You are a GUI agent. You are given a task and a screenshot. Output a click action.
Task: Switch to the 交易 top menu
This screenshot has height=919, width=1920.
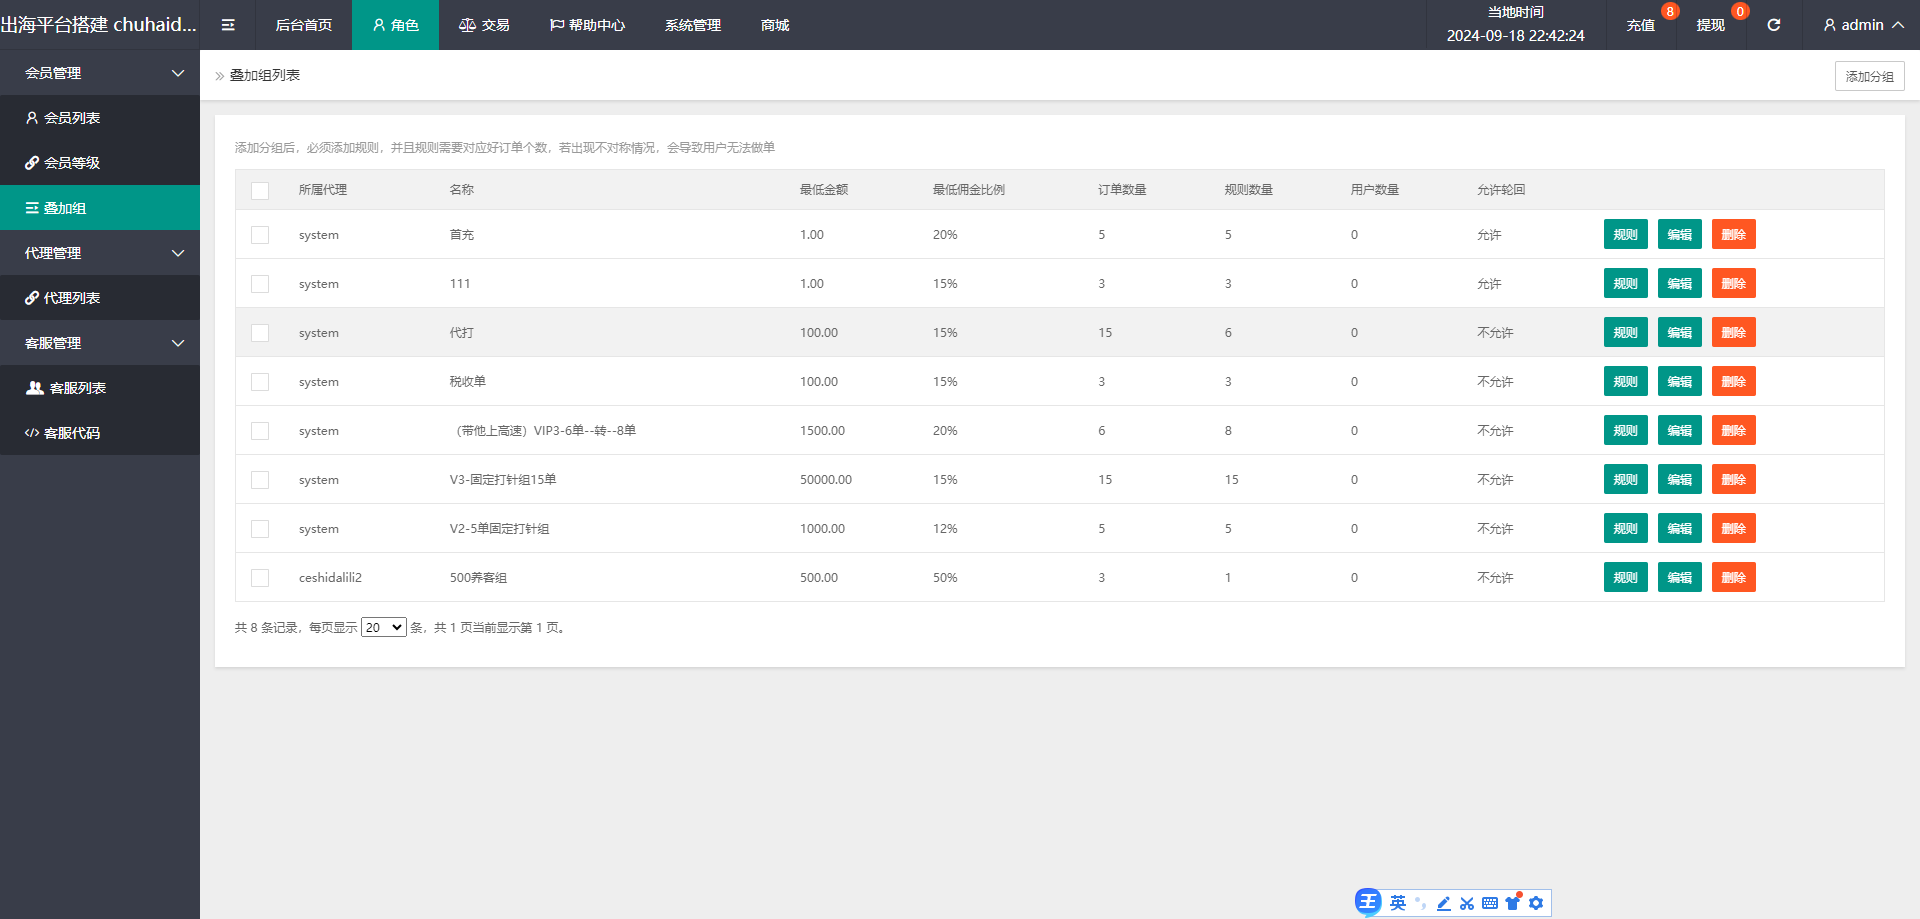pyautogui.click(x=485, y=25)
